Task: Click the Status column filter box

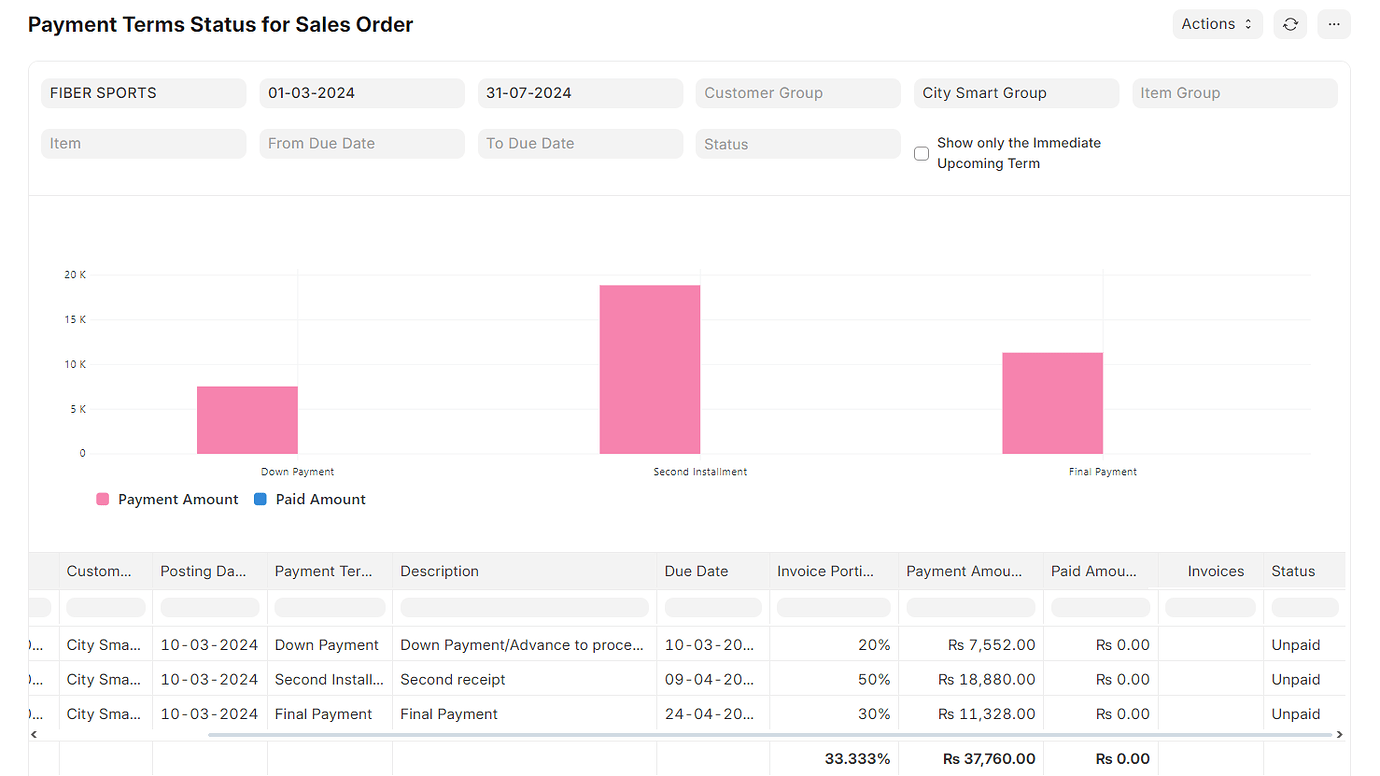Action: (1304, 607)
